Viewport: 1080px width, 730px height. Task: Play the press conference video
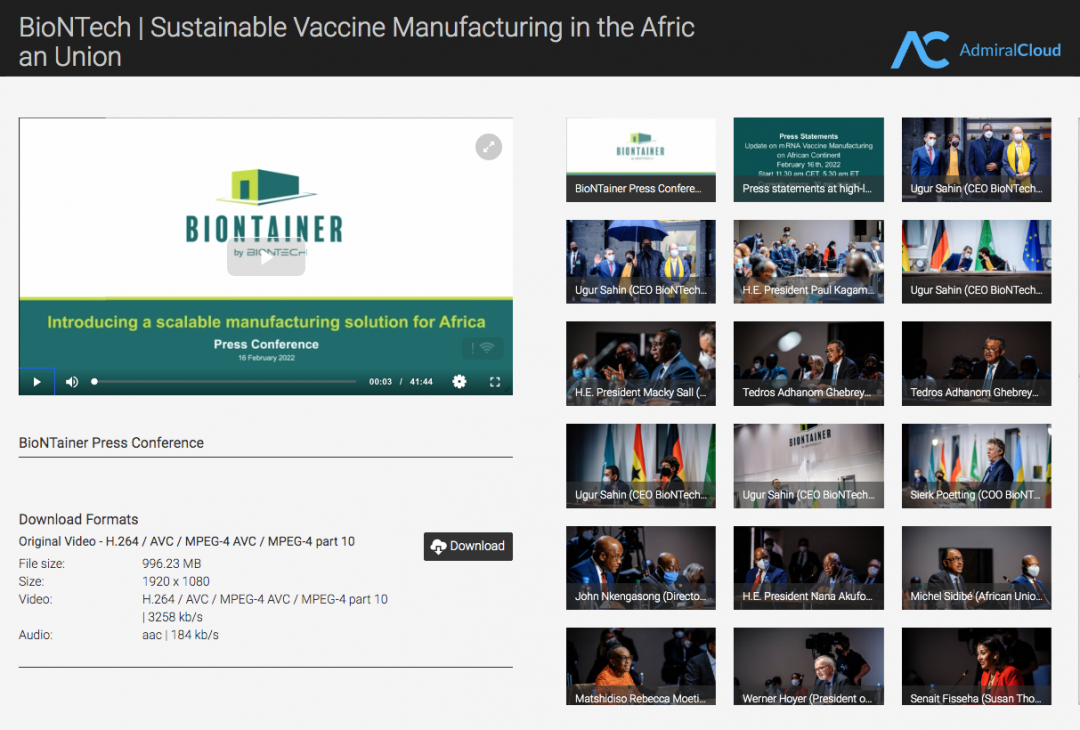pos(36,381)
